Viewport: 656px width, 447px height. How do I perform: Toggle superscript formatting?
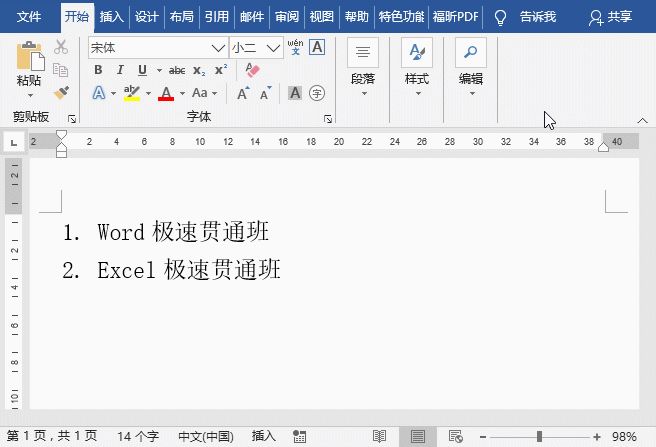[x=221, y=69]
